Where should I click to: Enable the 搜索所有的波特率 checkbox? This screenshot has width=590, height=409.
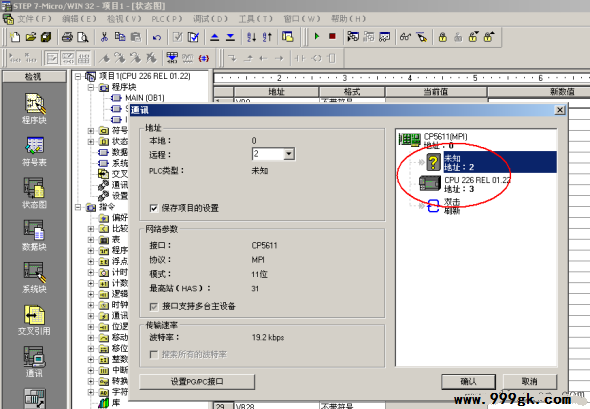pos(154,354)
